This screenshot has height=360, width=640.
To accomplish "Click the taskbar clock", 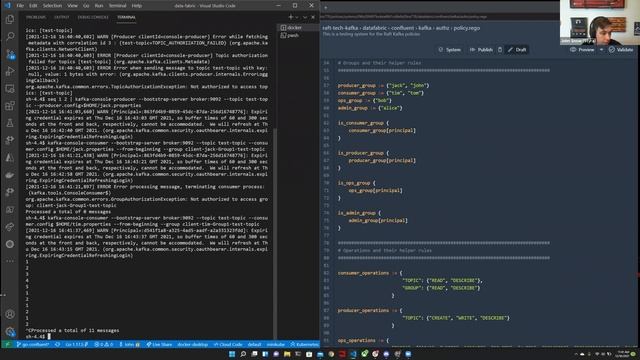I will (623, 354).
